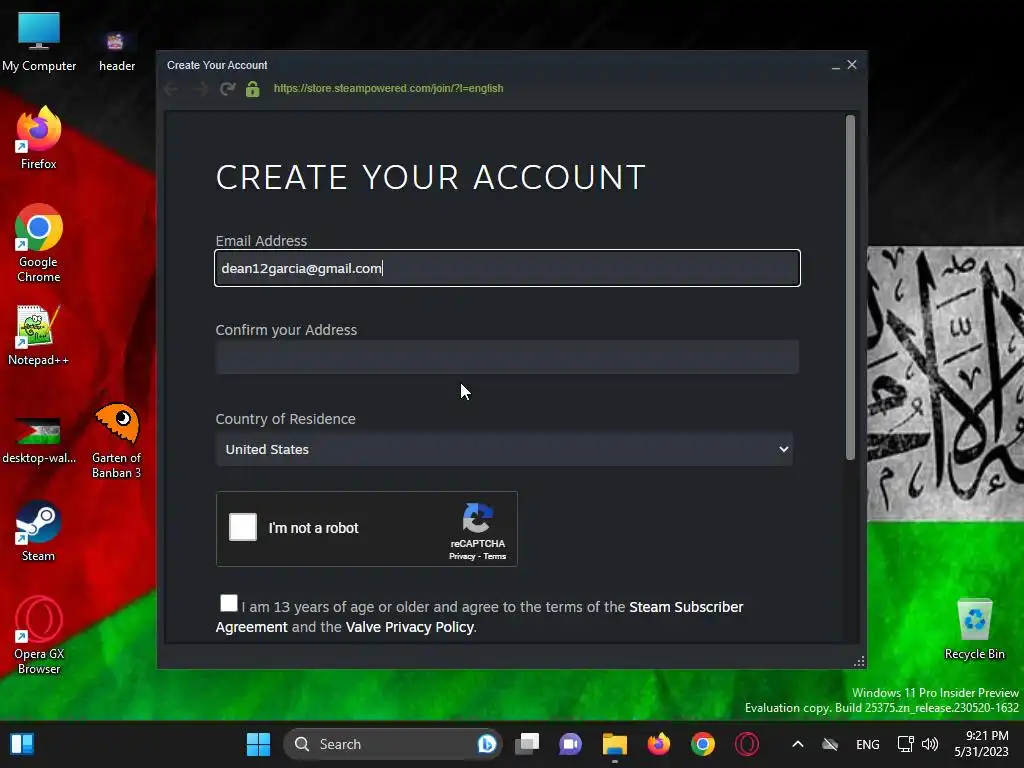Open widgets panel at taskbar left
Viewport: 1024px width, 768px height.
pos(22,744)
